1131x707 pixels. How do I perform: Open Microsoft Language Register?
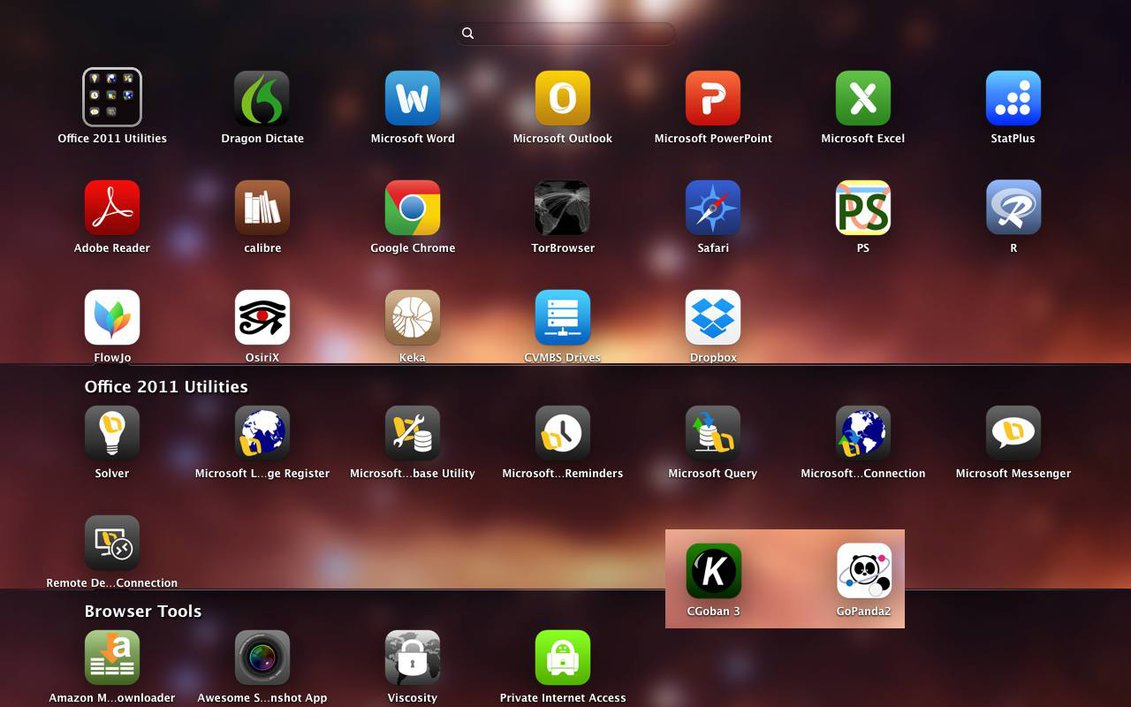(x=262, y=433)
